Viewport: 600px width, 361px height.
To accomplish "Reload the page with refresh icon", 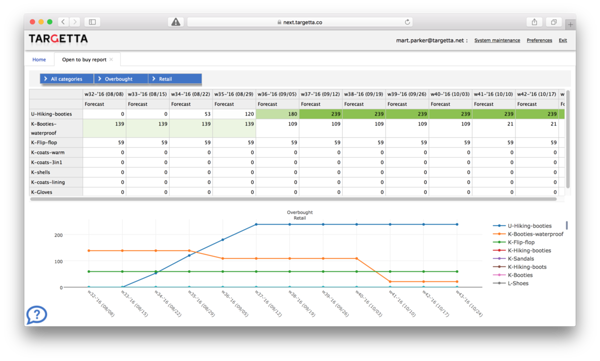I will point(407,22).
